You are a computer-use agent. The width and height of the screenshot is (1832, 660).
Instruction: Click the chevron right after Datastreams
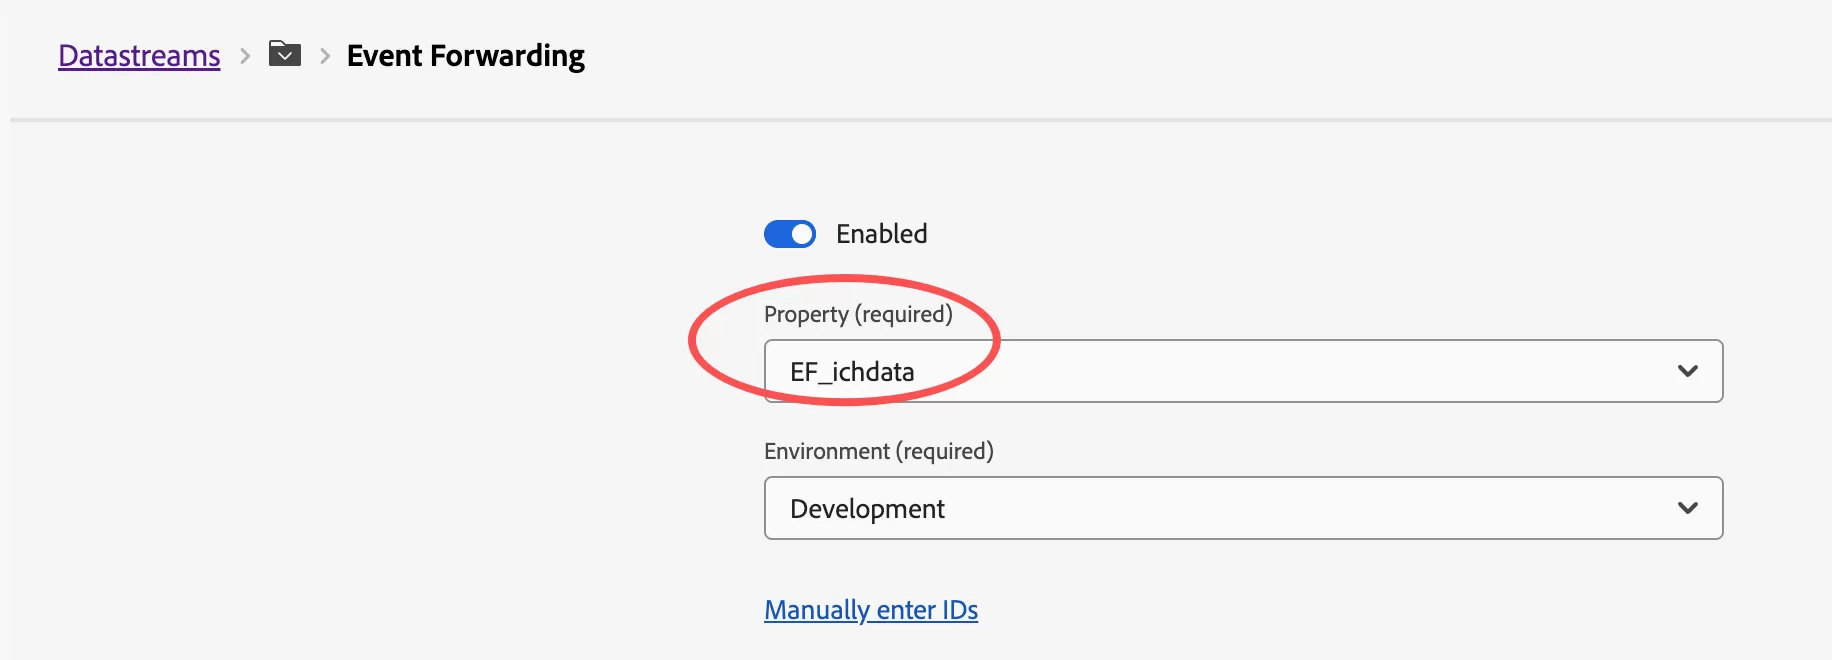pos(245,57)
